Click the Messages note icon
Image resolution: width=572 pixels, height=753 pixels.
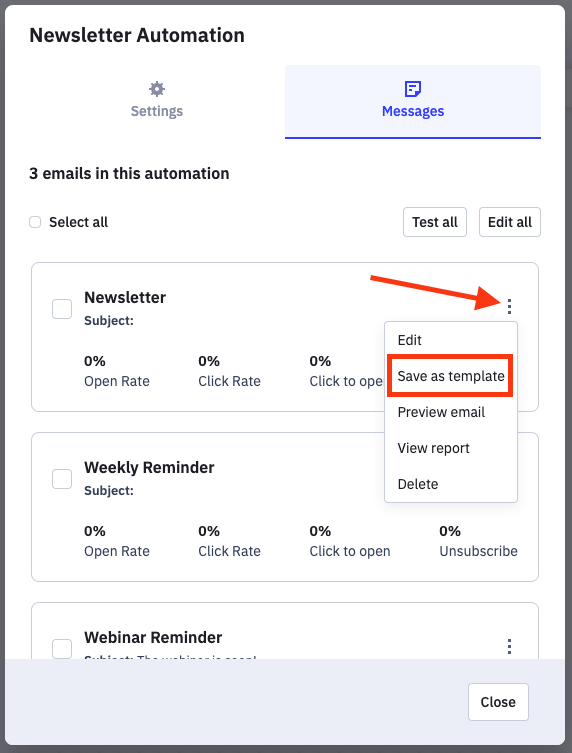[413, 89]
